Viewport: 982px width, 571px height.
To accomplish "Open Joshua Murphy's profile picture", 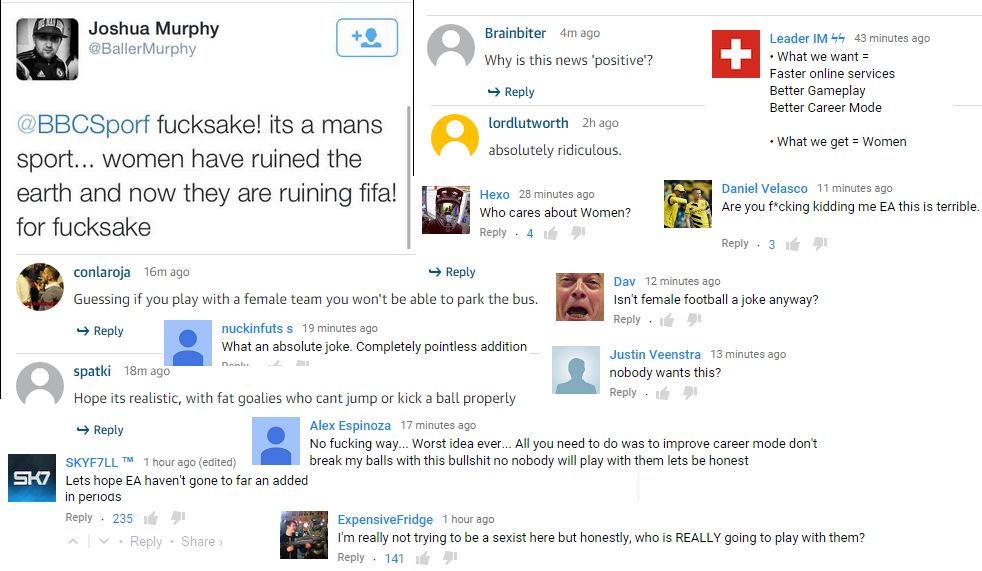I will pos(47,49).
